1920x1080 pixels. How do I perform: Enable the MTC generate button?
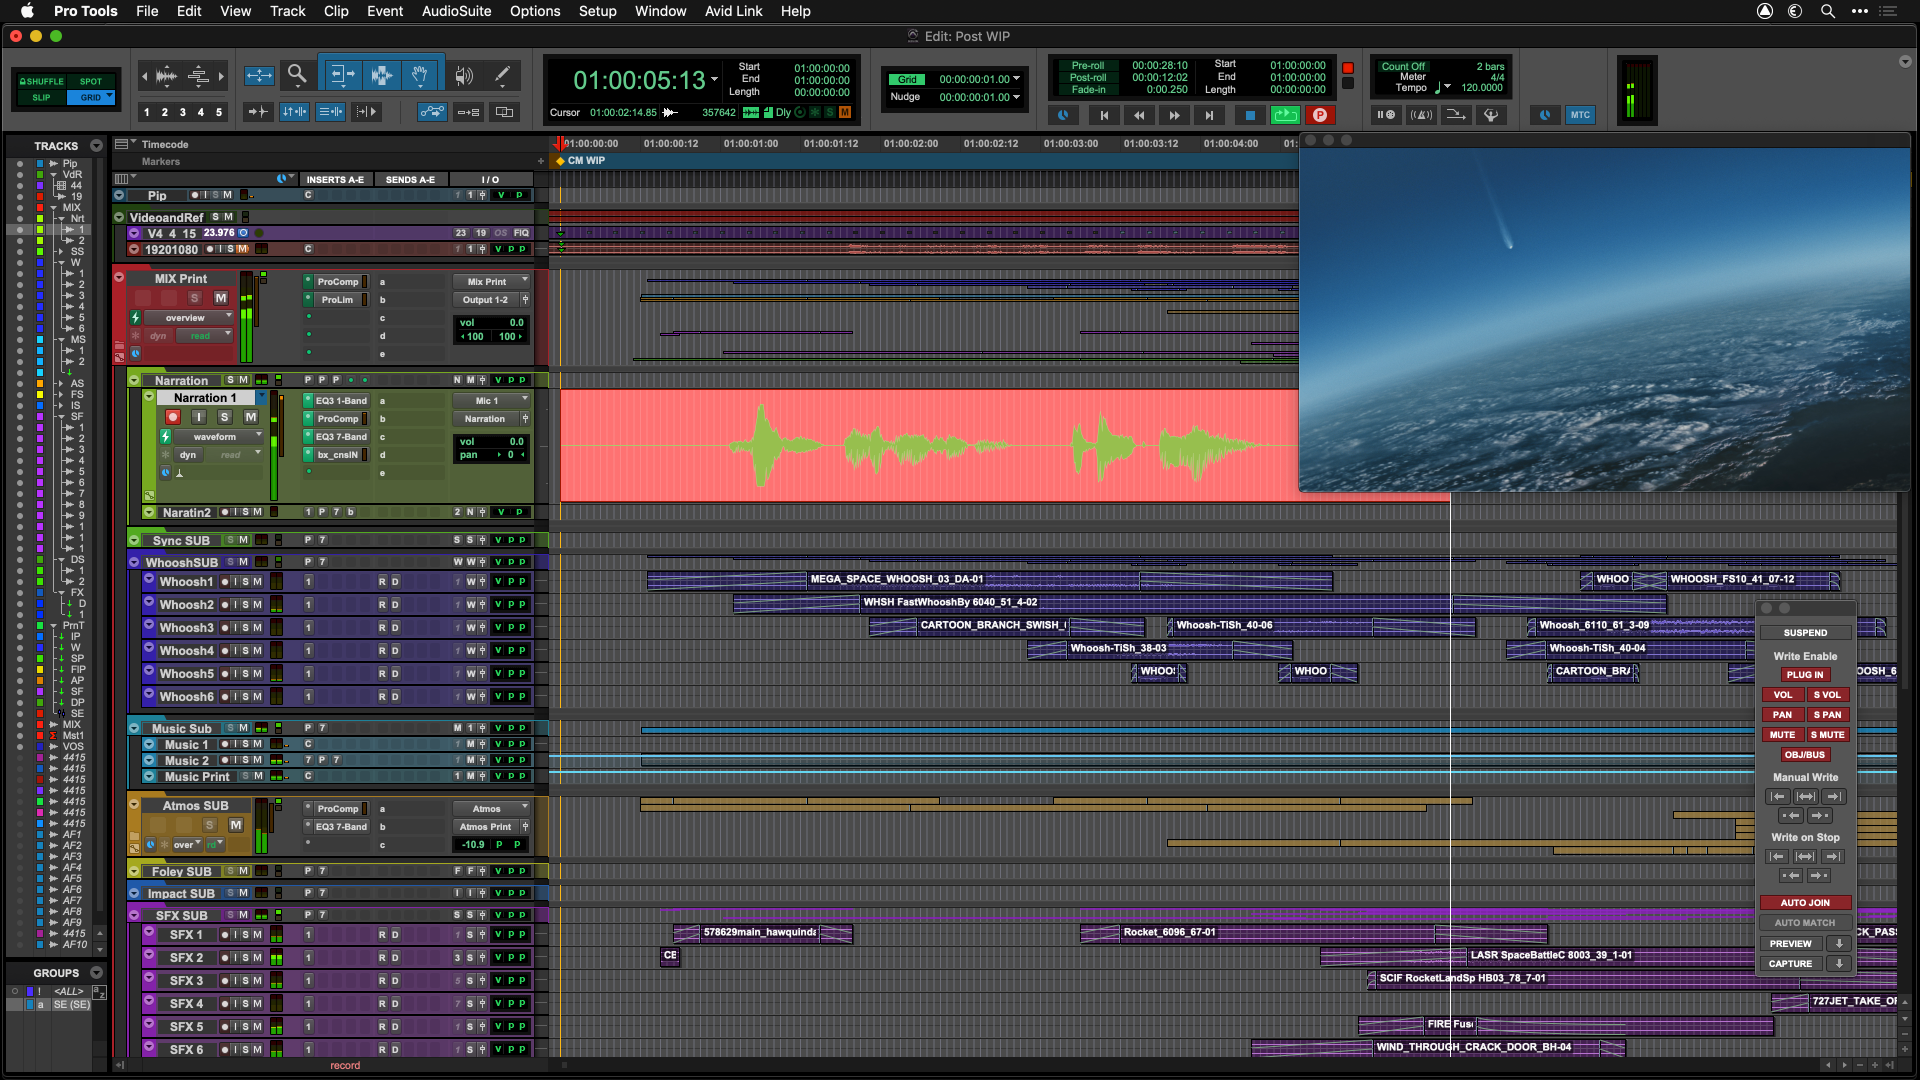pos(1580,115)
